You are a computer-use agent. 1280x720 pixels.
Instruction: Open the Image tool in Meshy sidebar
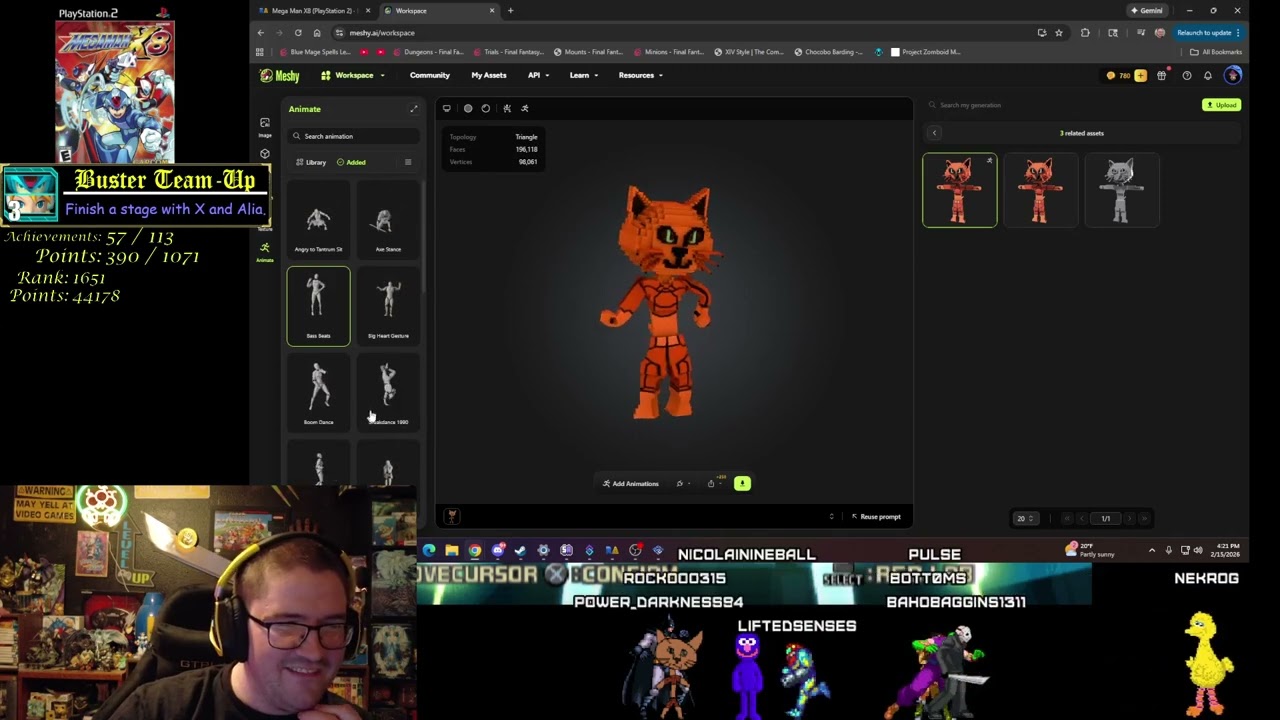click(x=264, y=126)
